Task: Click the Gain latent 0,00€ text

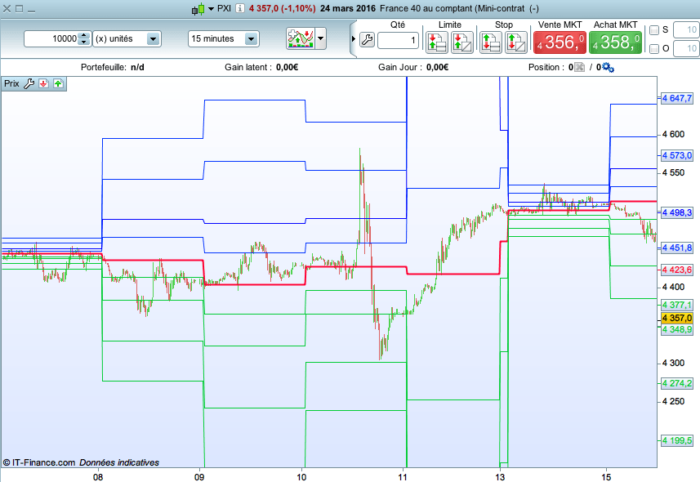Action: 261,67
